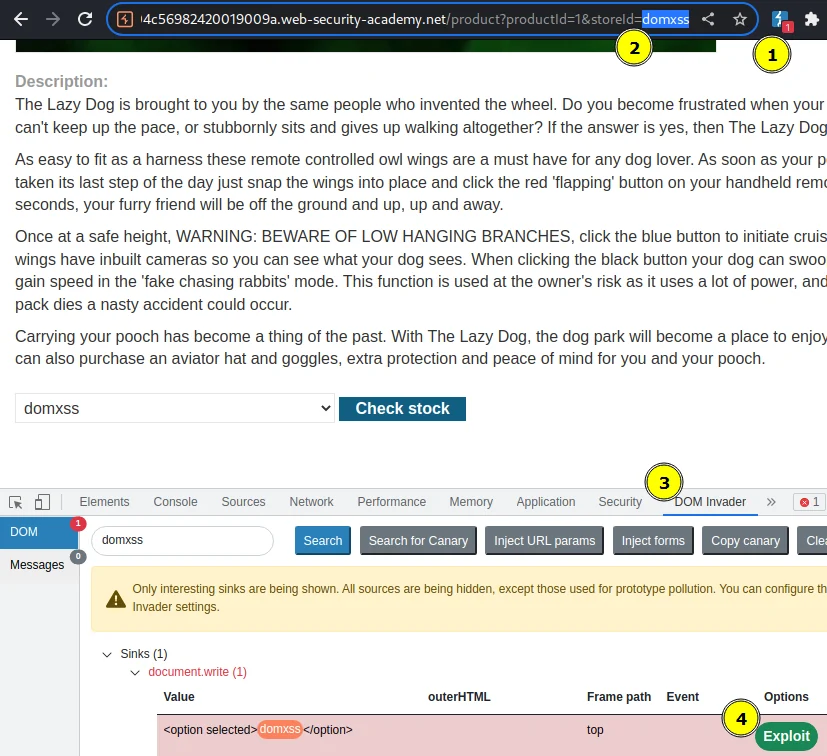The height and width of the screenshot is (756, 827).
Task: Open the domxss store dropdown
Action: pyautogui.click(x=175, y=408)
